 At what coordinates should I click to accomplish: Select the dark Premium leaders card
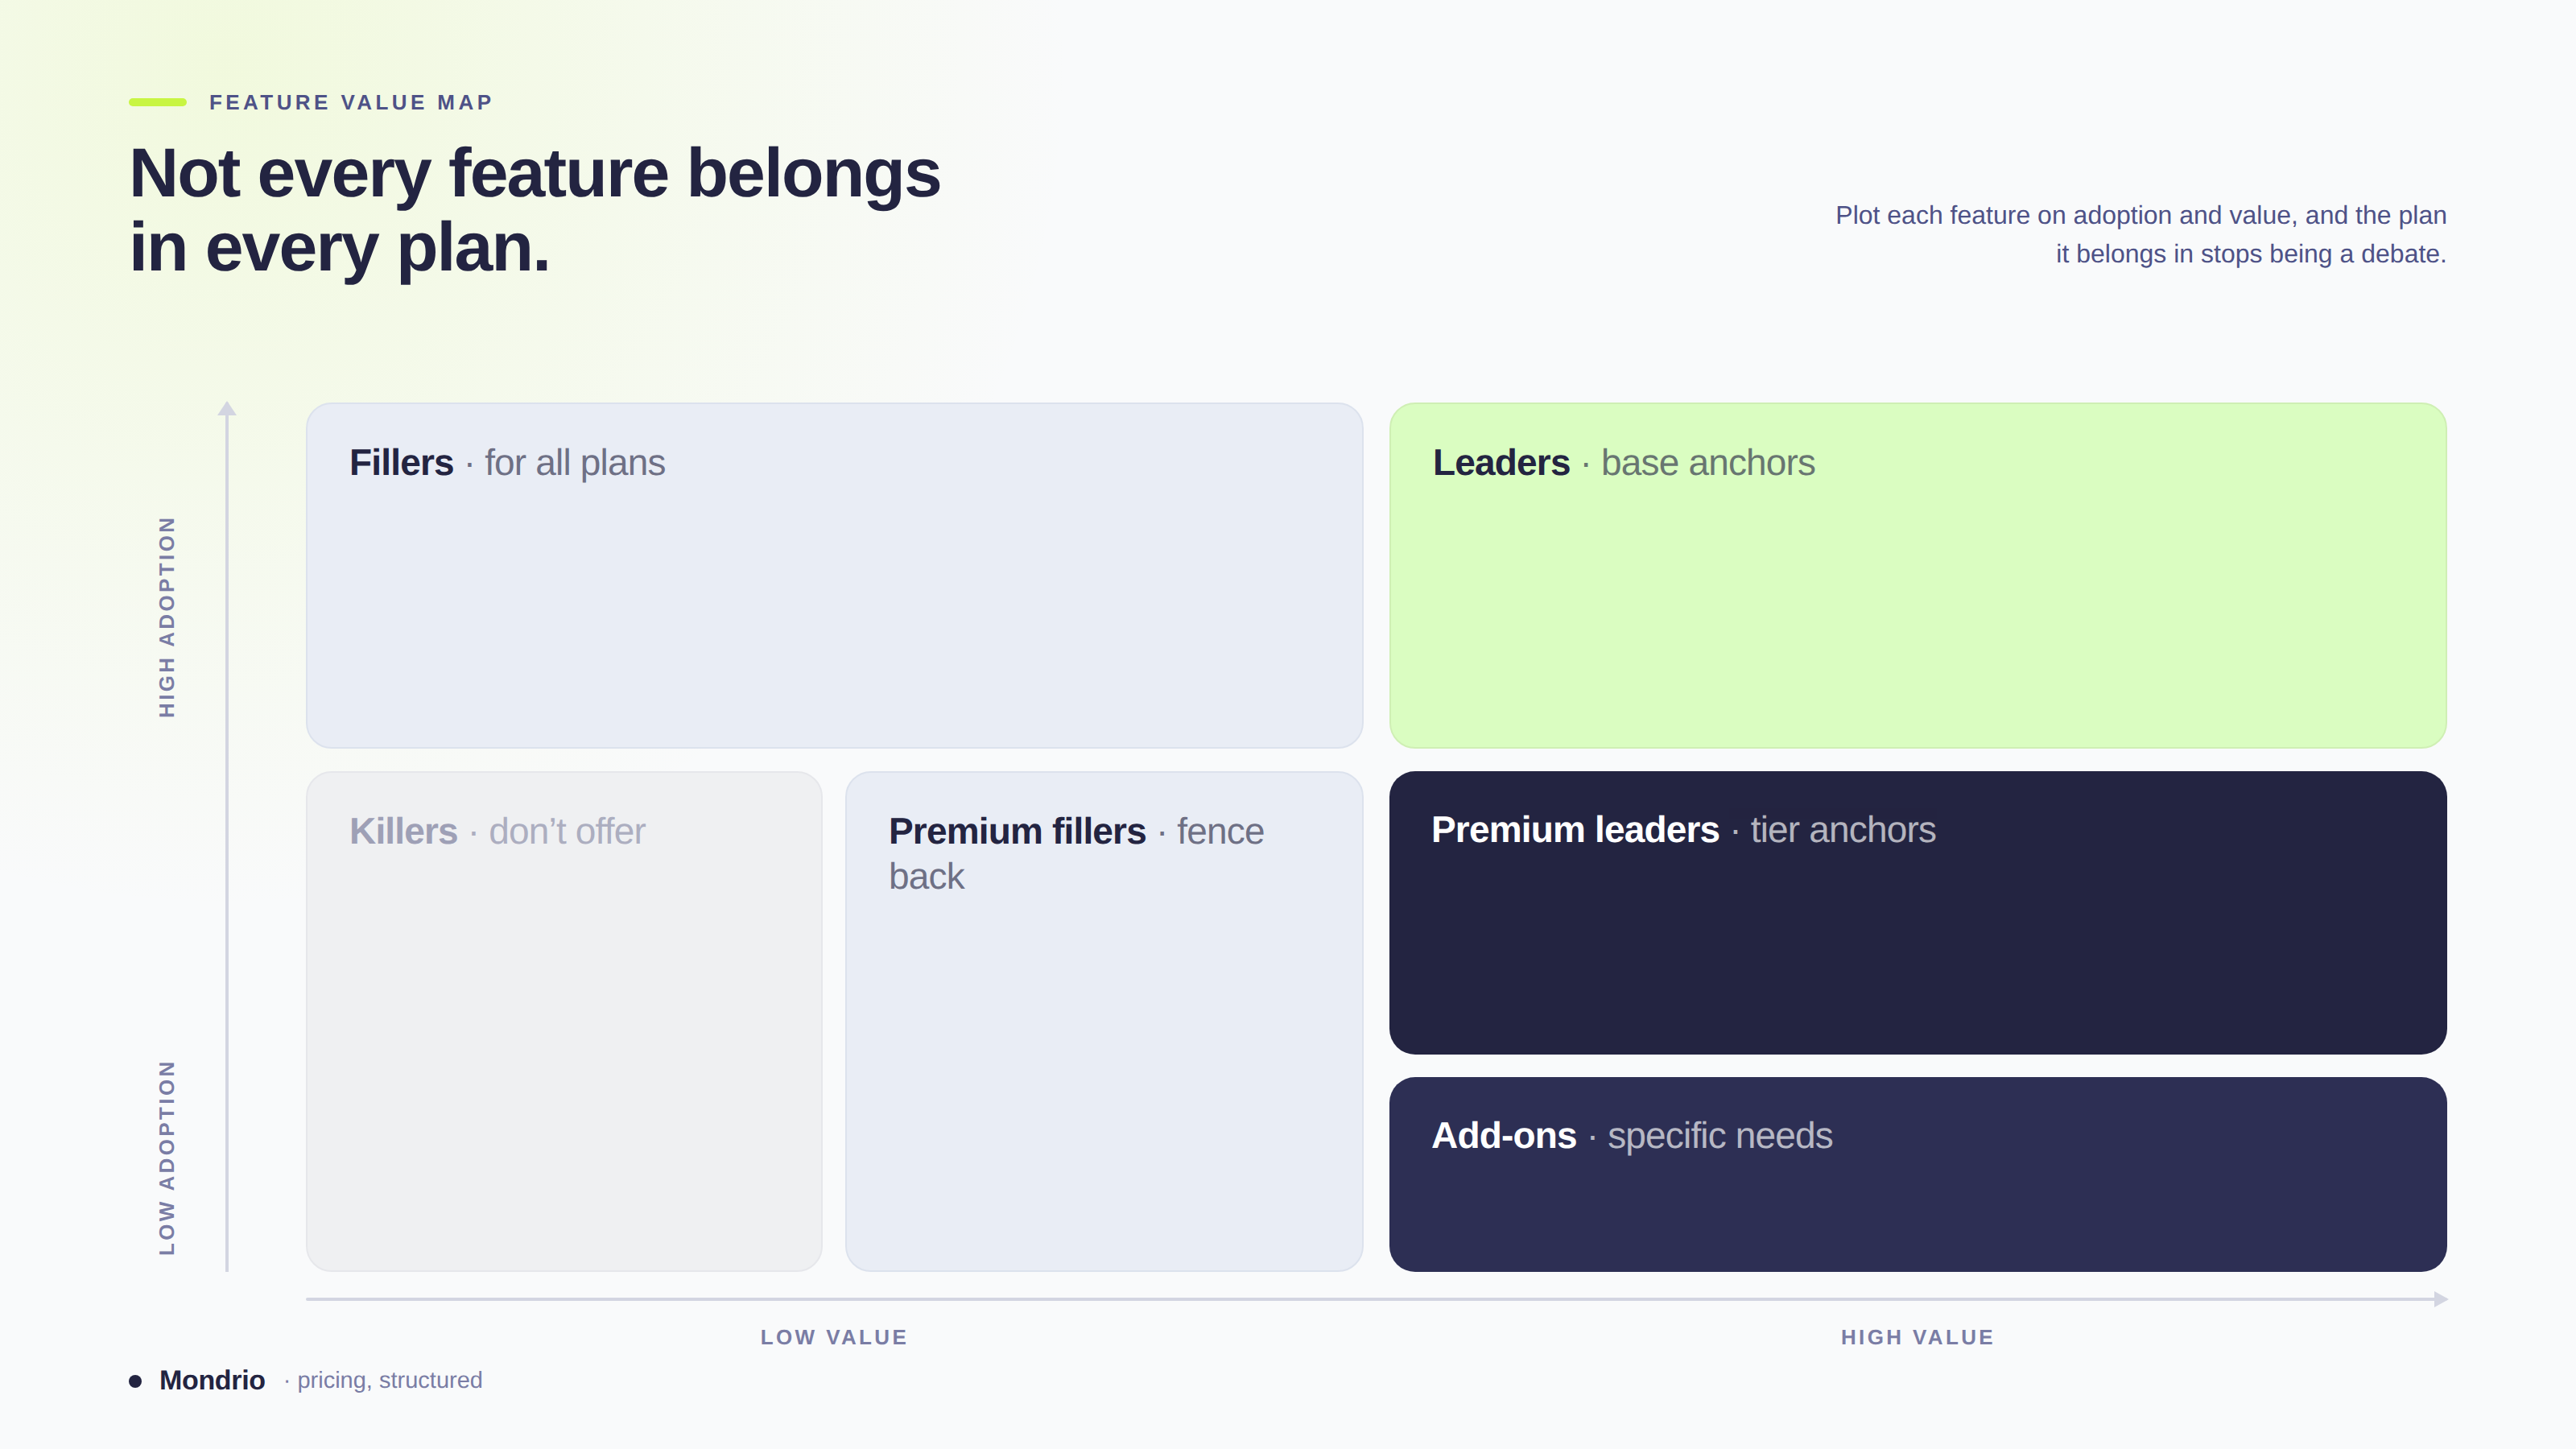point(1917,912)
